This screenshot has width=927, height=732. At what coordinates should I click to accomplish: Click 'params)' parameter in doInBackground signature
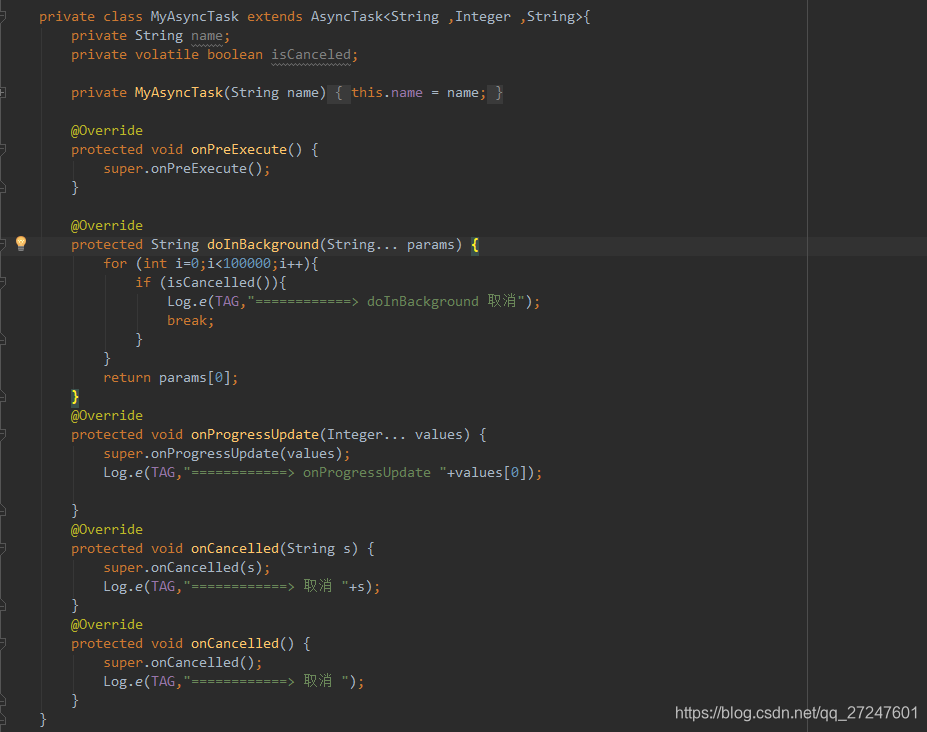[x=435, y=245]
